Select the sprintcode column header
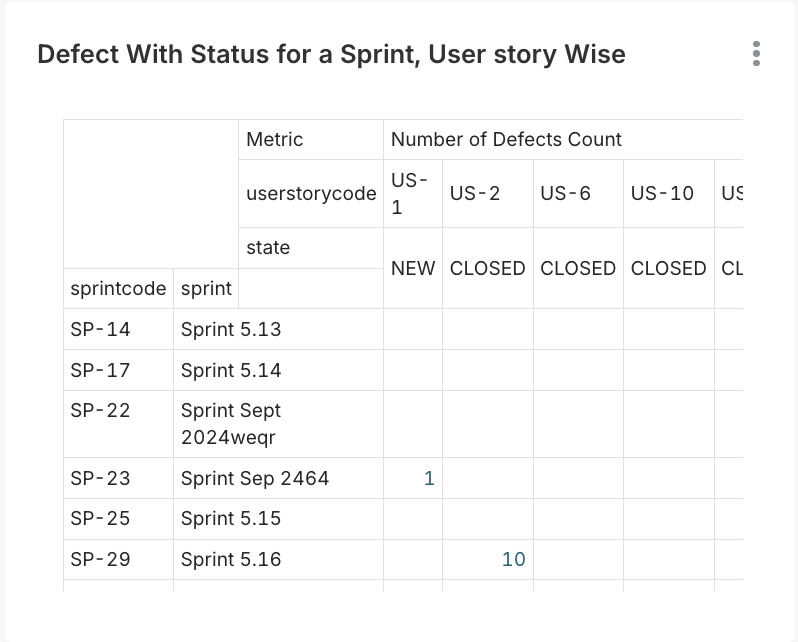The height and width of the screenshot is (642, 798). (118, 289)
